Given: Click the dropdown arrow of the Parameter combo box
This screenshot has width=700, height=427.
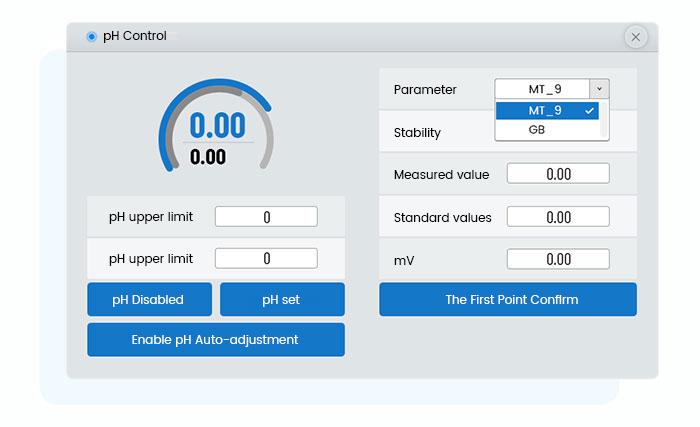Looking at the screenshot, I should [599, 89].
